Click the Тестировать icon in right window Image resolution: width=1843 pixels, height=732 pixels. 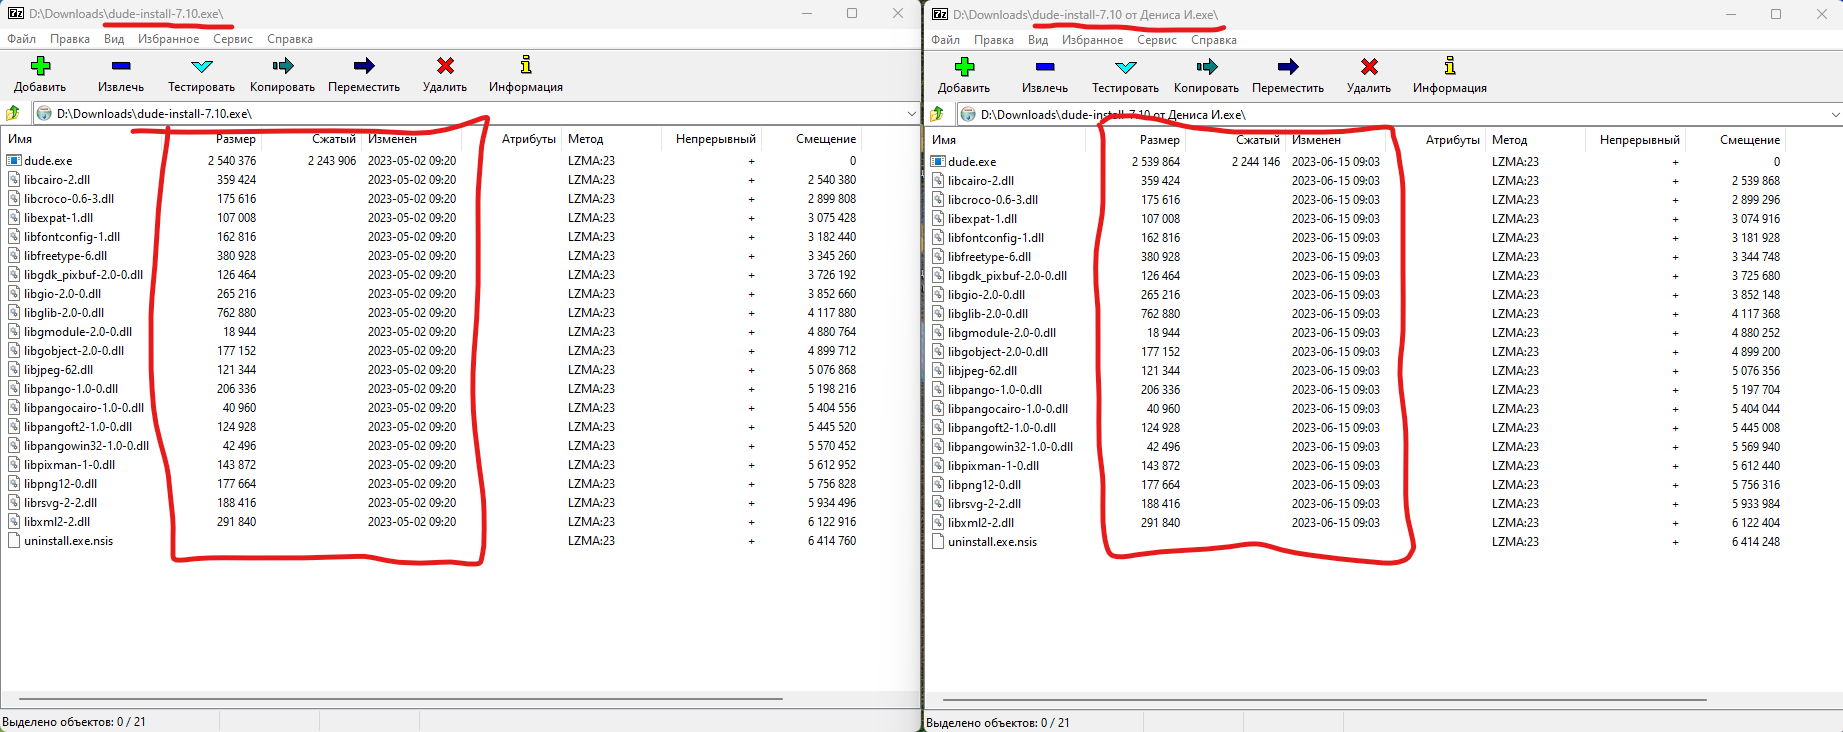click(1126, 67)
